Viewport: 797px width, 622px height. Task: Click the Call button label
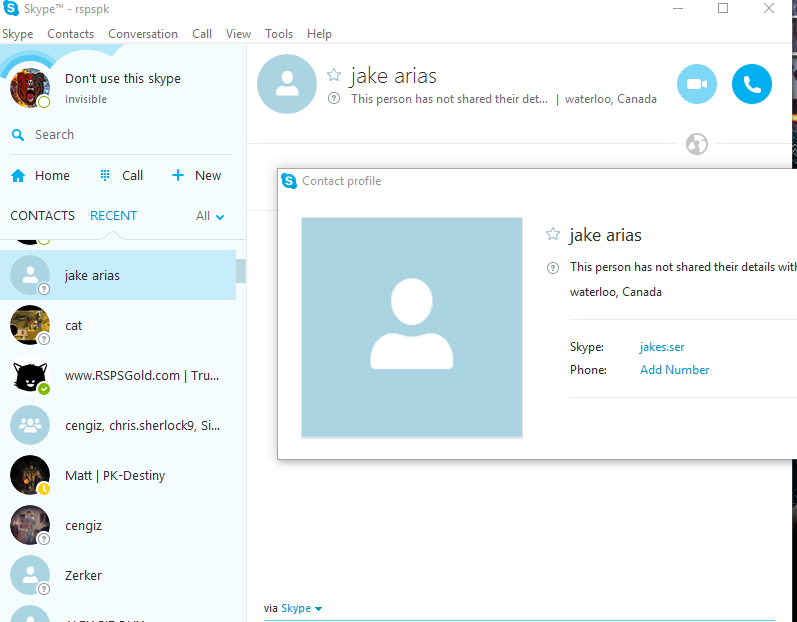pyautogui.click(x=133, y=176)
